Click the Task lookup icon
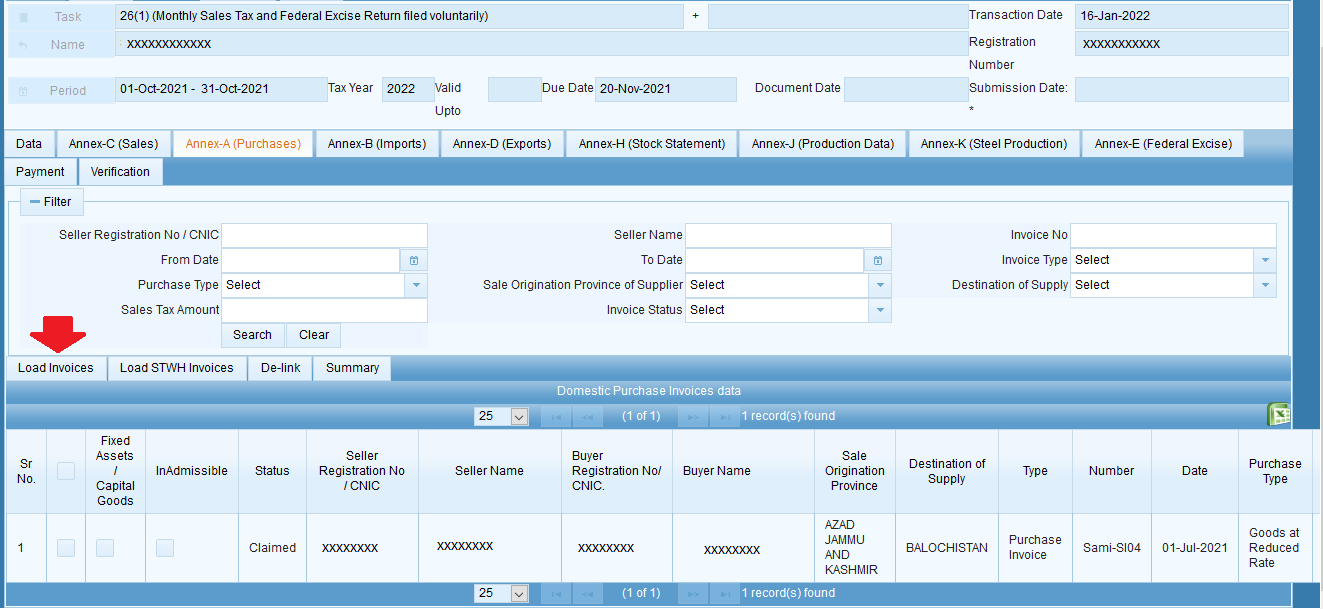Screen dimensions: 1323x609 click(x=25, y=17)
